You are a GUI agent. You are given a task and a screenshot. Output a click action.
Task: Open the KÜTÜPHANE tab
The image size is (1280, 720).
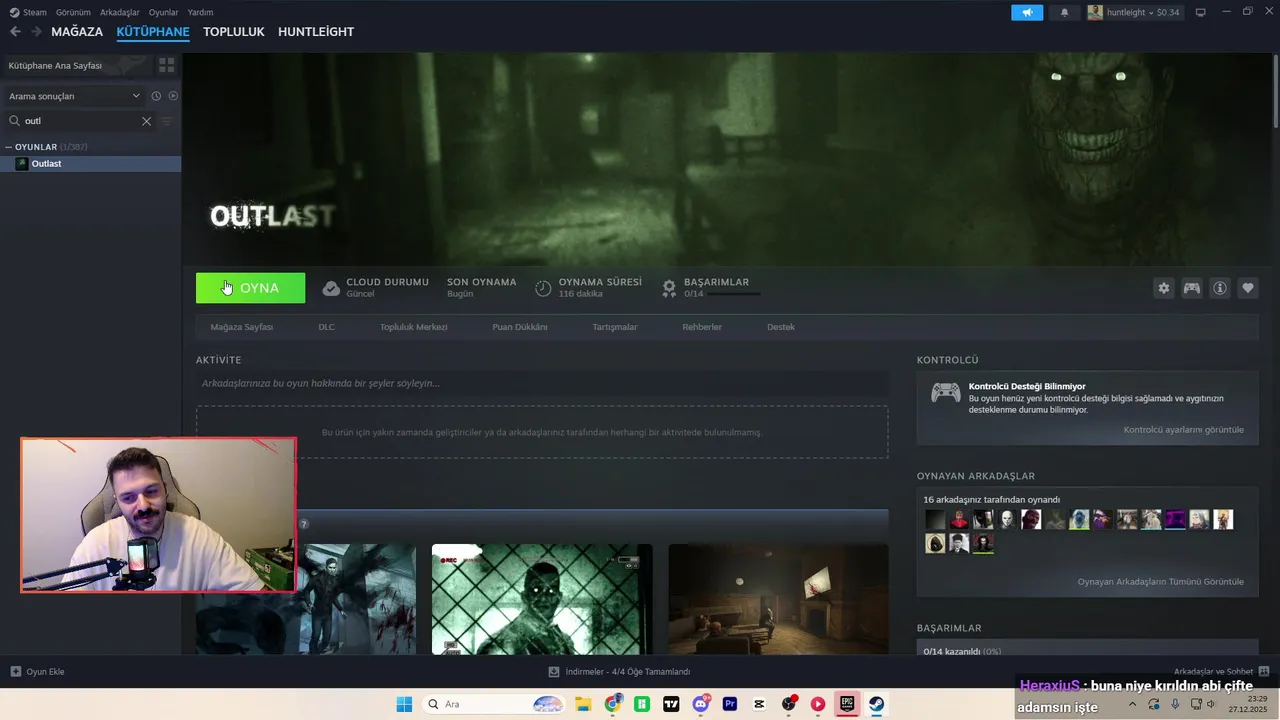(153, 32)
